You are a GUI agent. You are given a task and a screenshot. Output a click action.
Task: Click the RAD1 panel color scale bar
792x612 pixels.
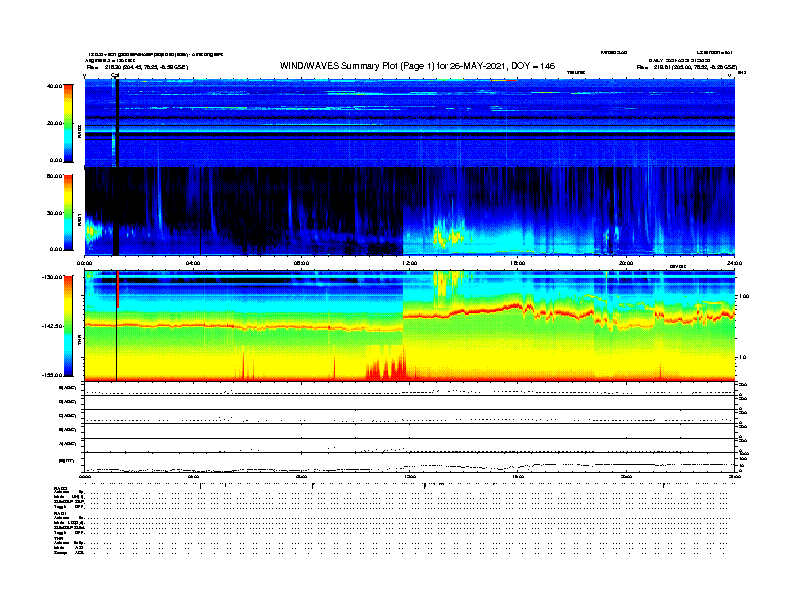pyautogui.click(x=68, y=213)
